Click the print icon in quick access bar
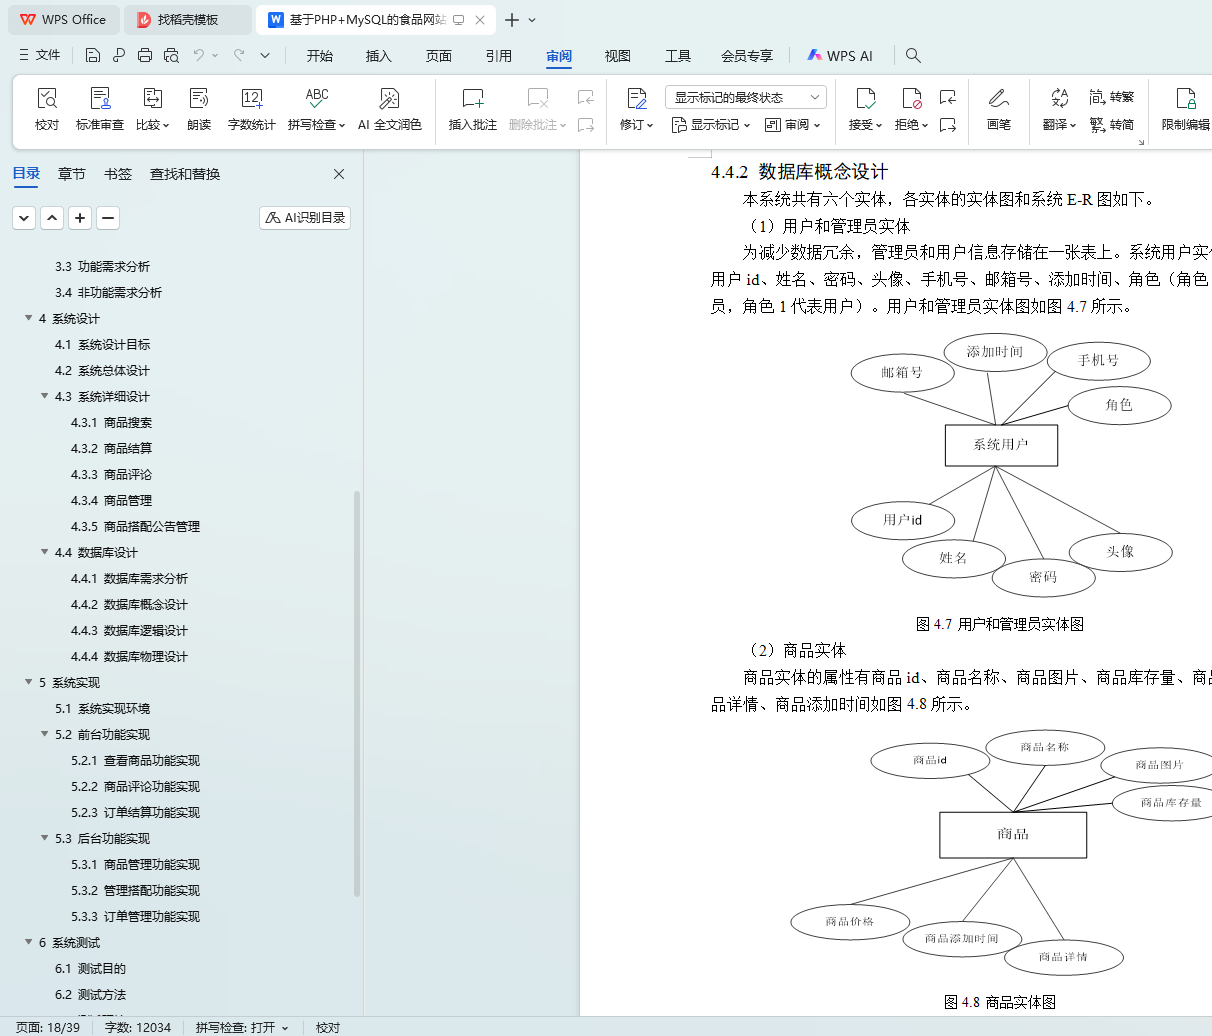Image resolution: width=1212 pixels, height=1036 pixels. pos(145,56)
